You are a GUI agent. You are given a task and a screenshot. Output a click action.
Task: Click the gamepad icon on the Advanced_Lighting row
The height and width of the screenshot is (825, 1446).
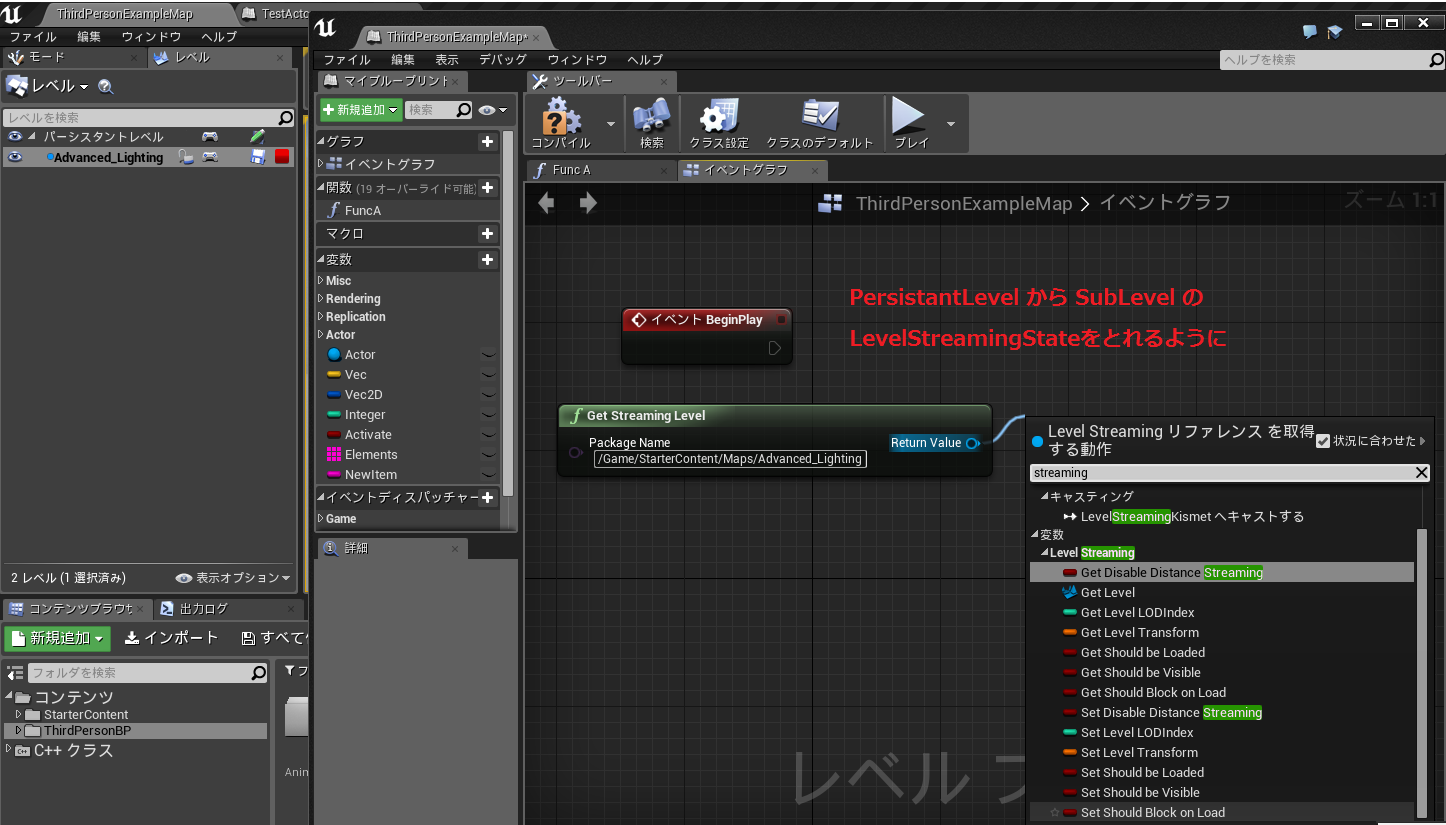210,157
